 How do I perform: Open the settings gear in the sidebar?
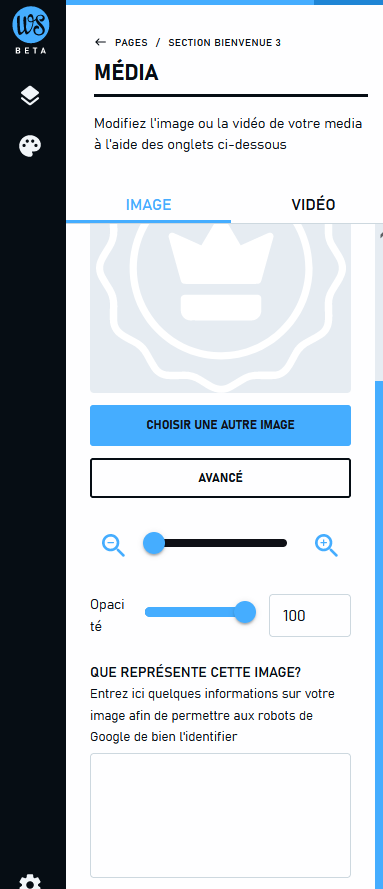[x=30, y=882]
